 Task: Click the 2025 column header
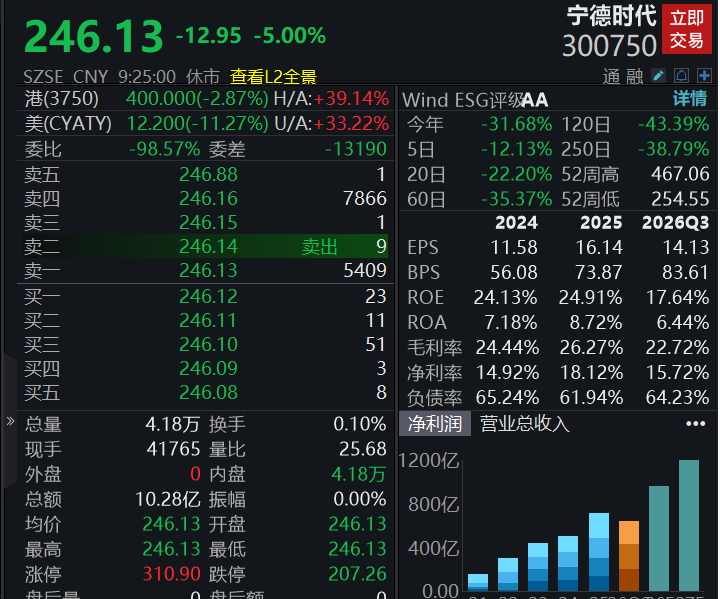pos(601,223)
